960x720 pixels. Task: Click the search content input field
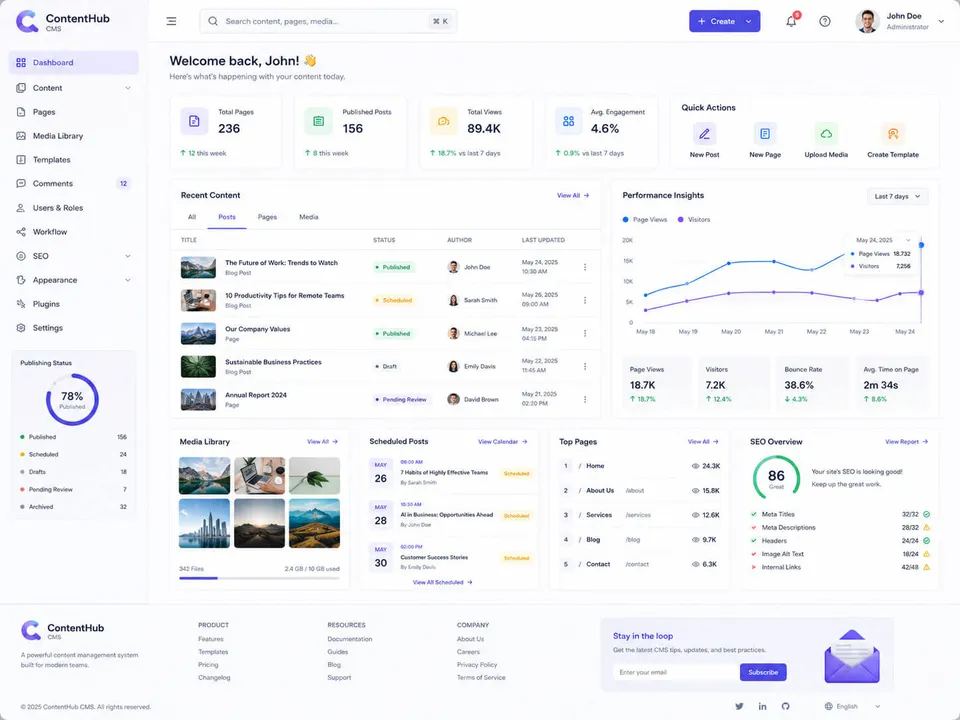click(x=328, y=21)
